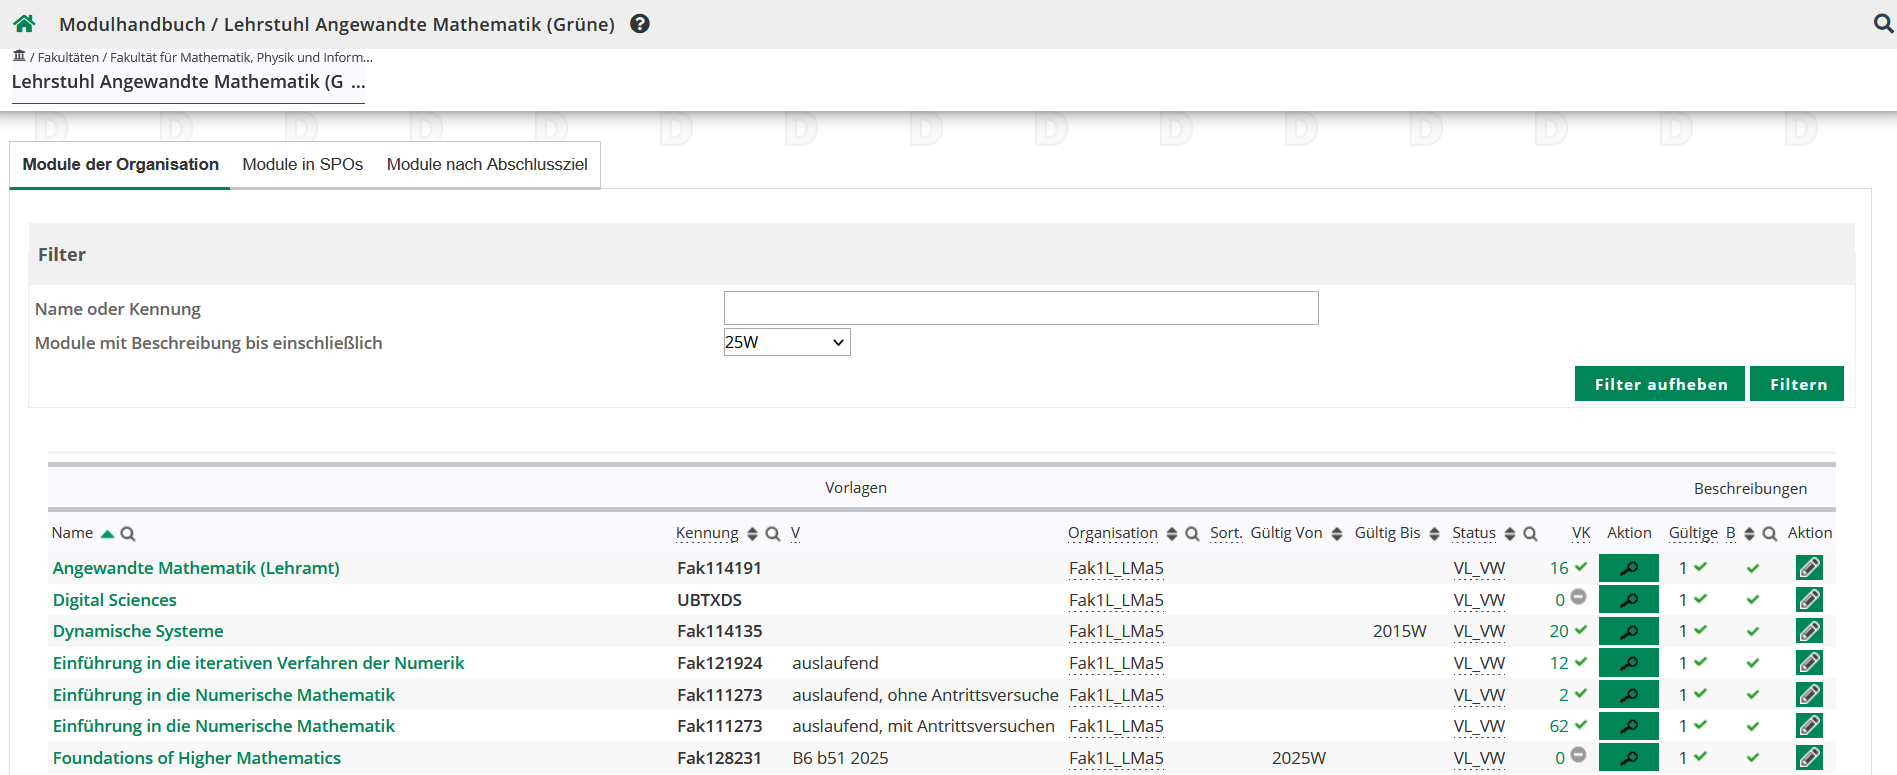
Task: Click the Filtern button
Action: (x=1797, y=384)
